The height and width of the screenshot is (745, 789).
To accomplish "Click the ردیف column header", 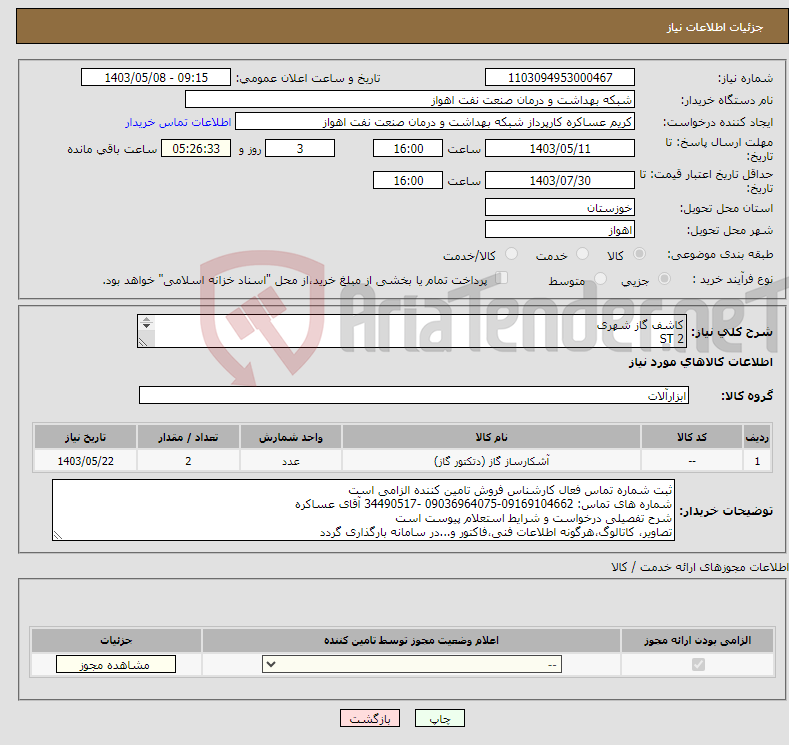I will tap(757, 437).
